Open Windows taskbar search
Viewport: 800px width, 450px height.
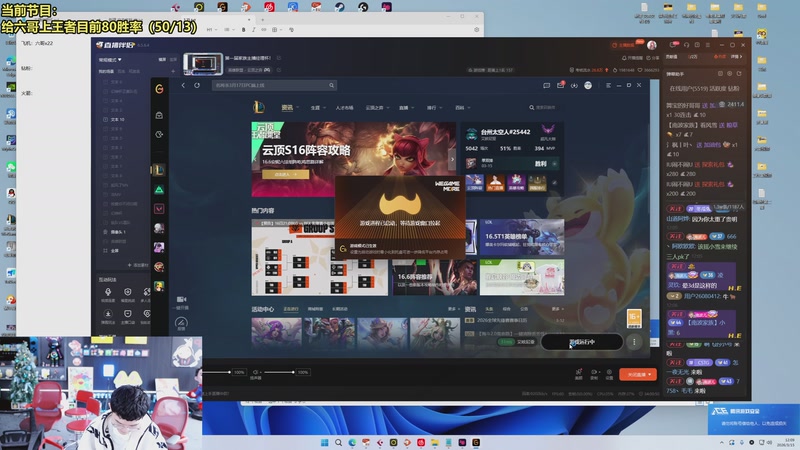coord(338,442)
